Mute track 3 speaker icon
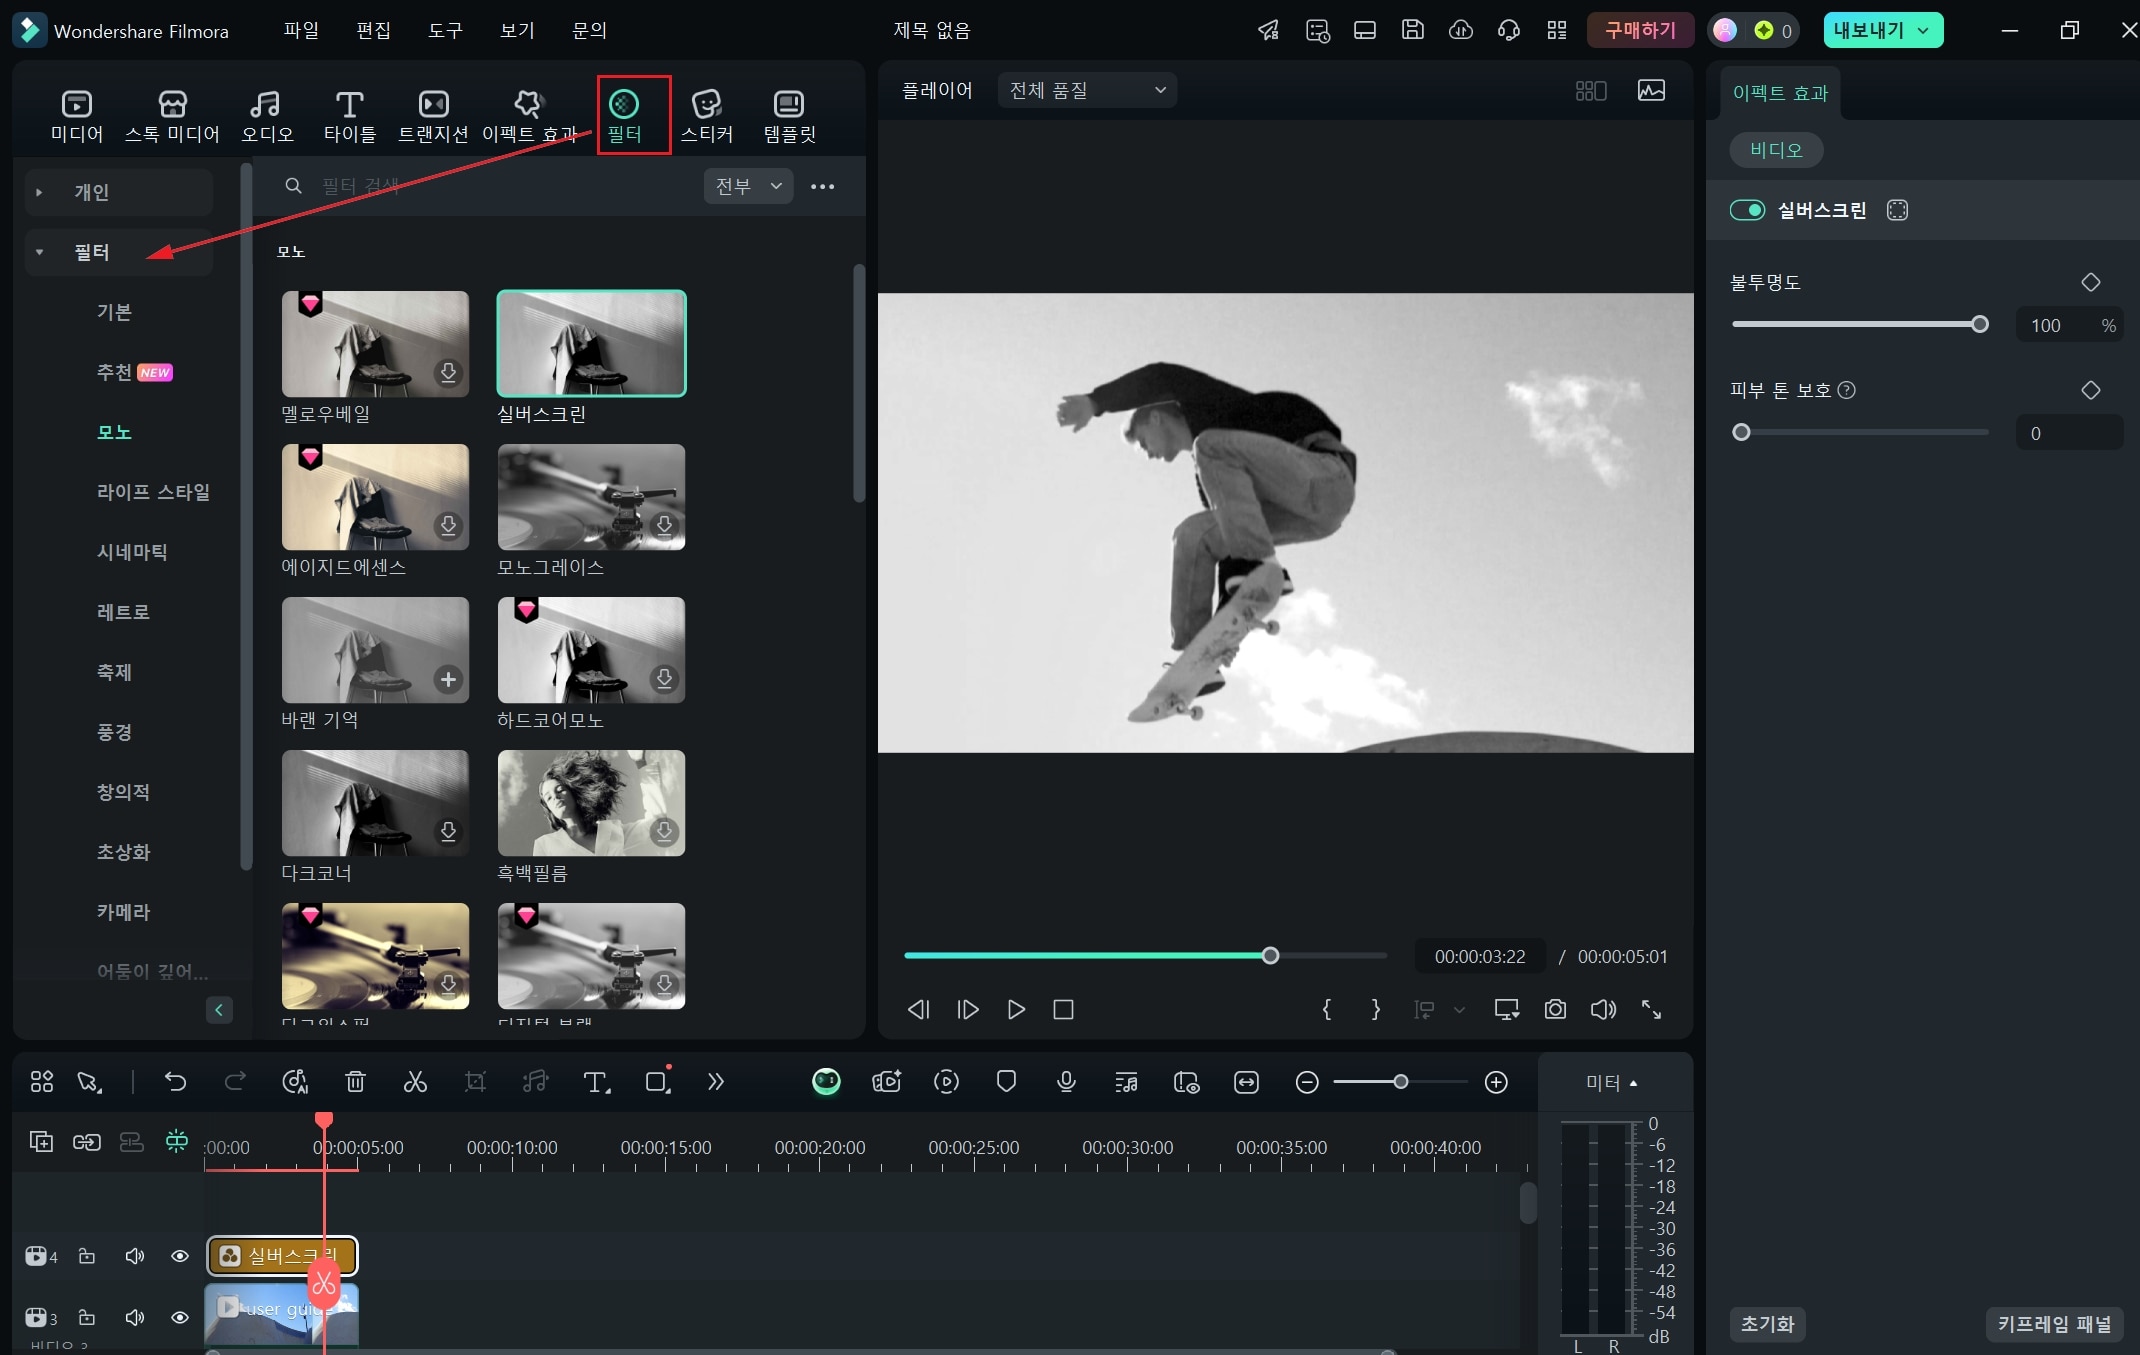 (134, 1317)
